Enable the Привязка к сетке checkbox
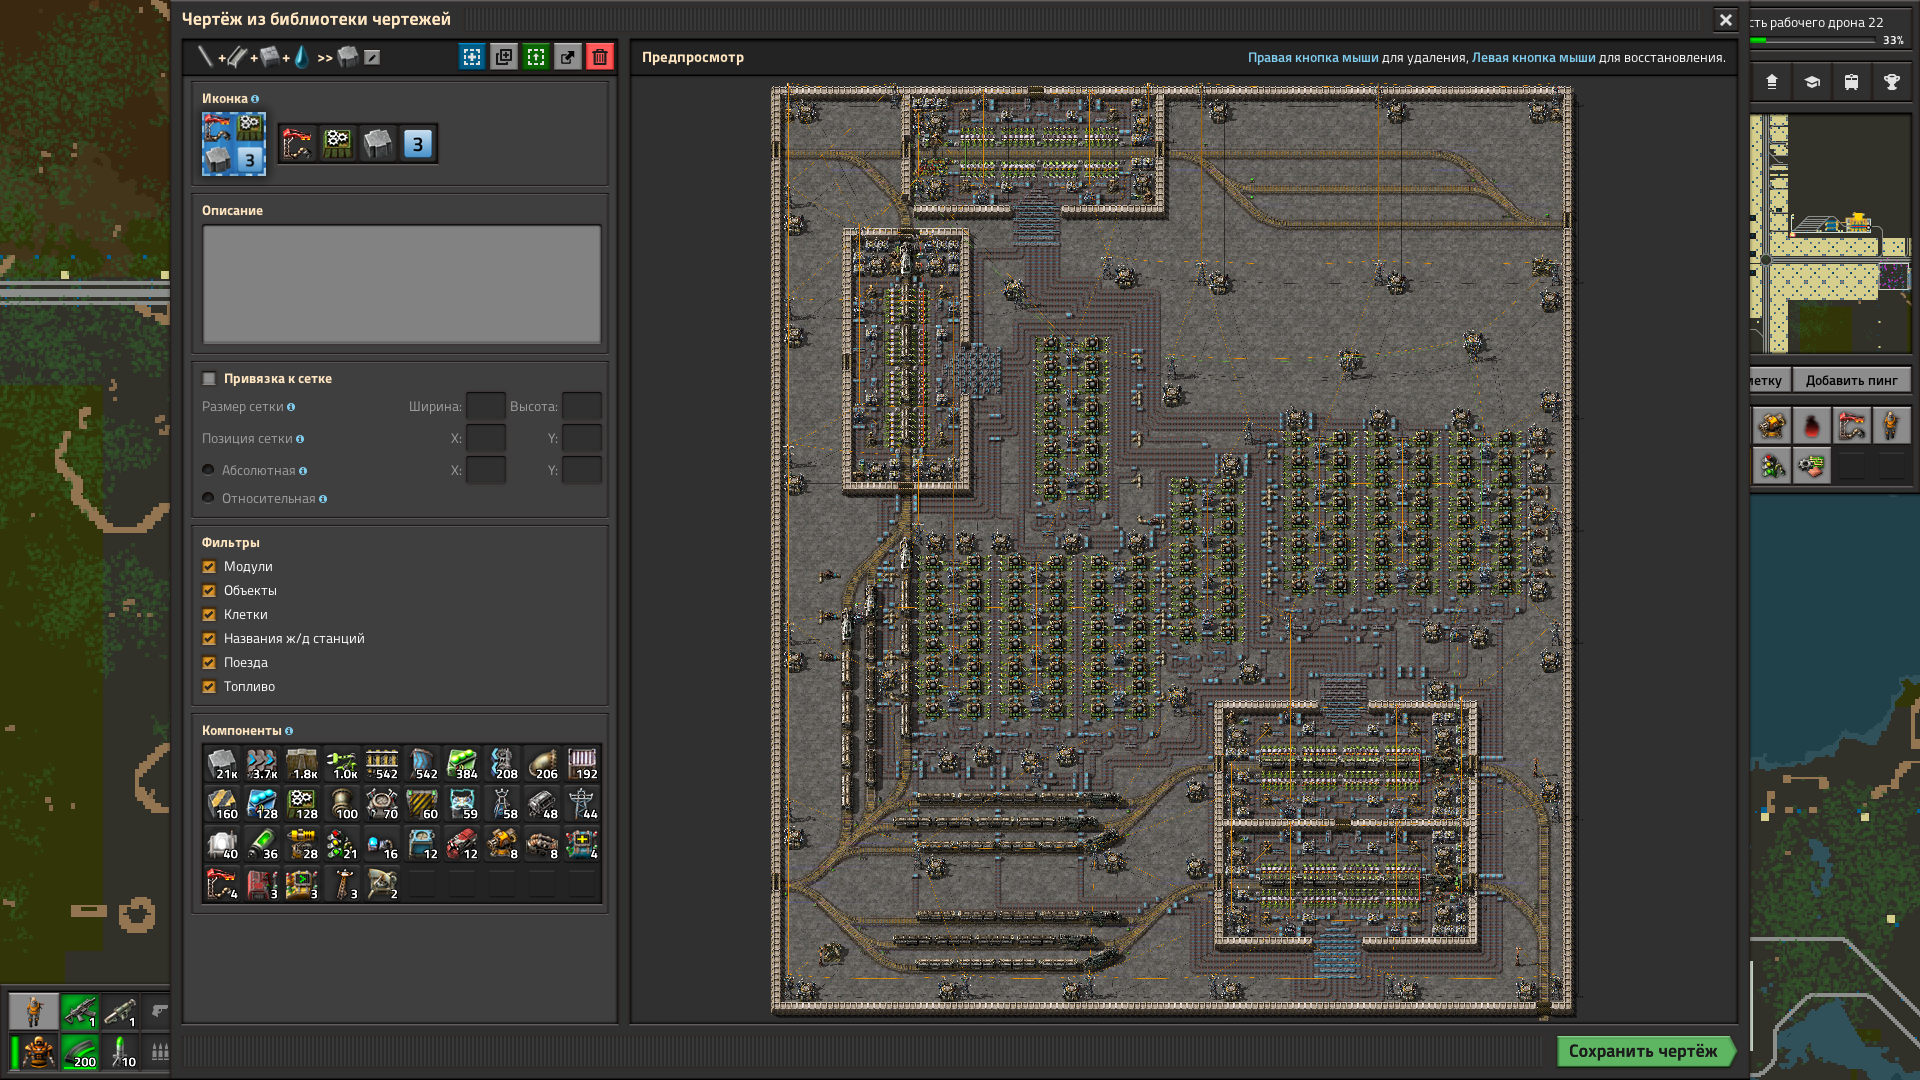The image size is (1920, 1080). tap(209, 378)
